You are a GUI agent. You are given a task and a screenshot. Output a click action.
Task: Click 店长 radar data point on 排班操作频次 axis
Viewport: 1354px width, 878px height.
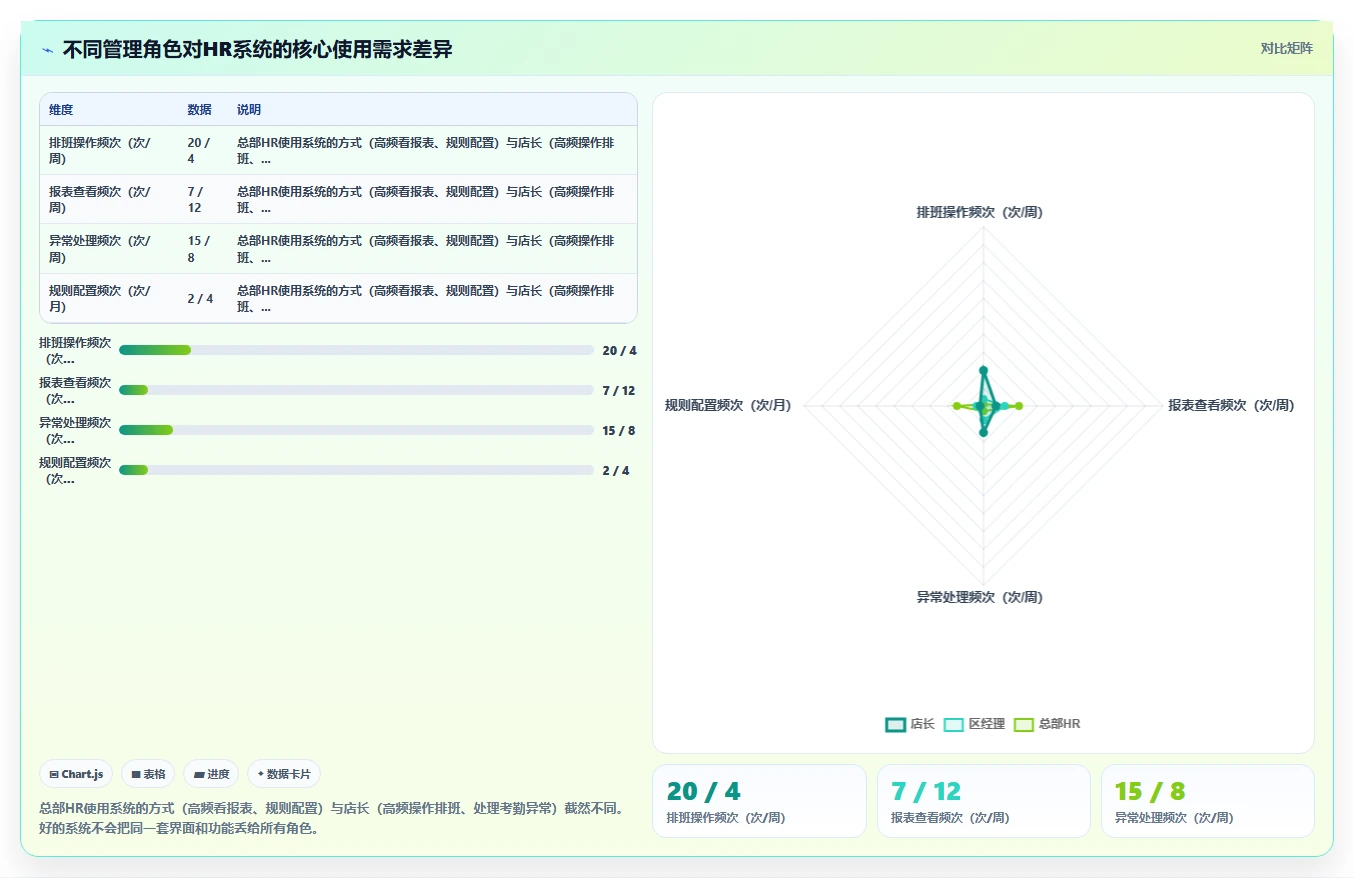click(983, 369)
